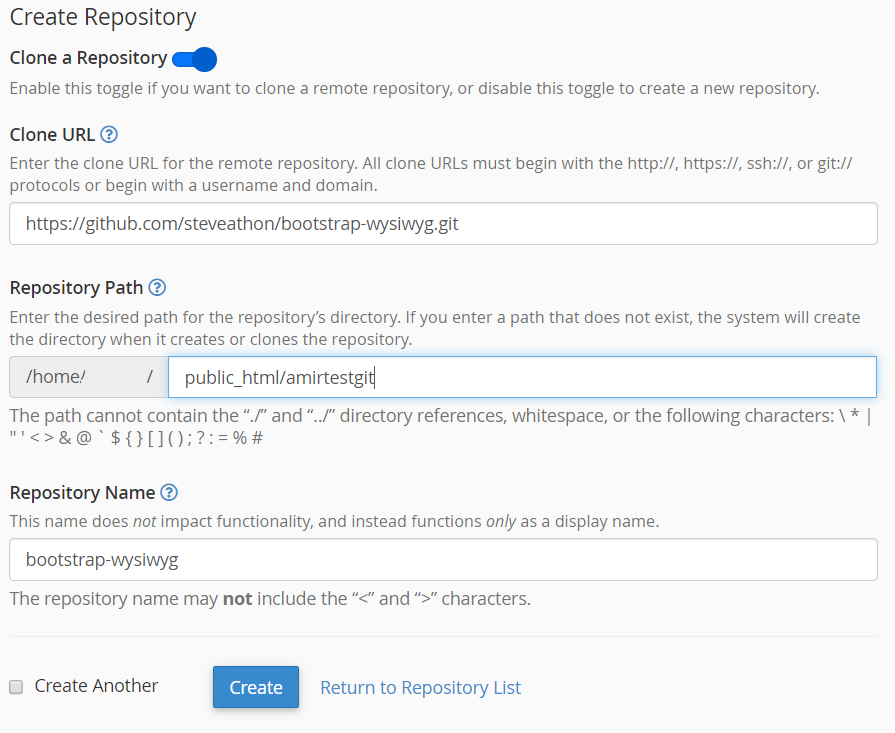Viewport: 895px width, 733px height.
Task: Click the /home/ path prefix box
Action: (x=85, y=376)
